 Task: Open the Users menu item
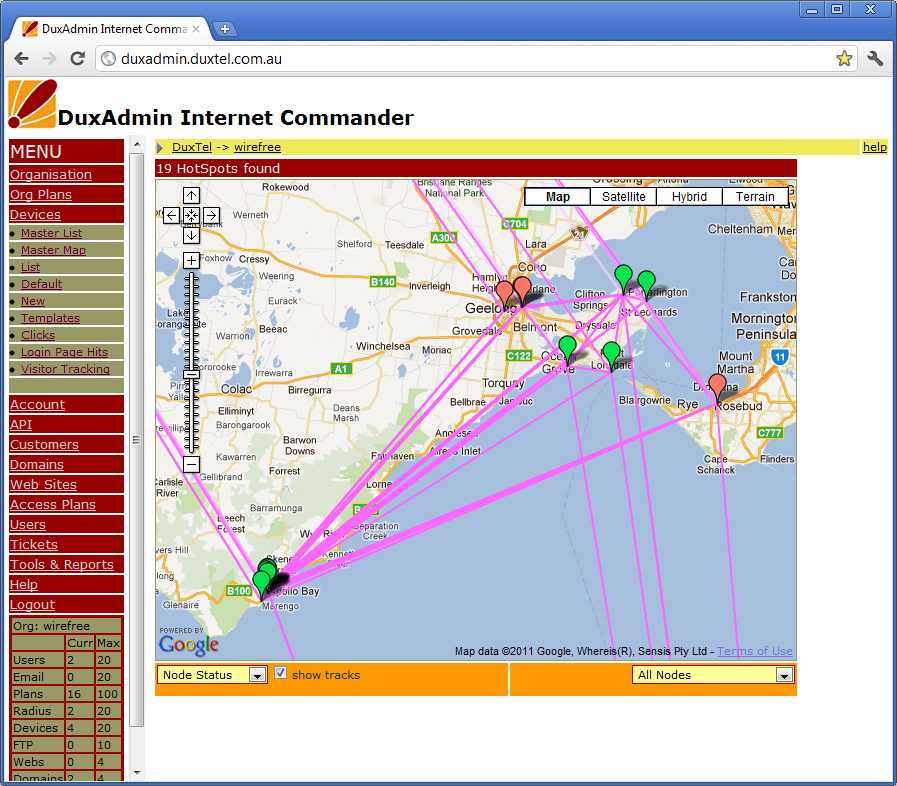coord(27,525)
